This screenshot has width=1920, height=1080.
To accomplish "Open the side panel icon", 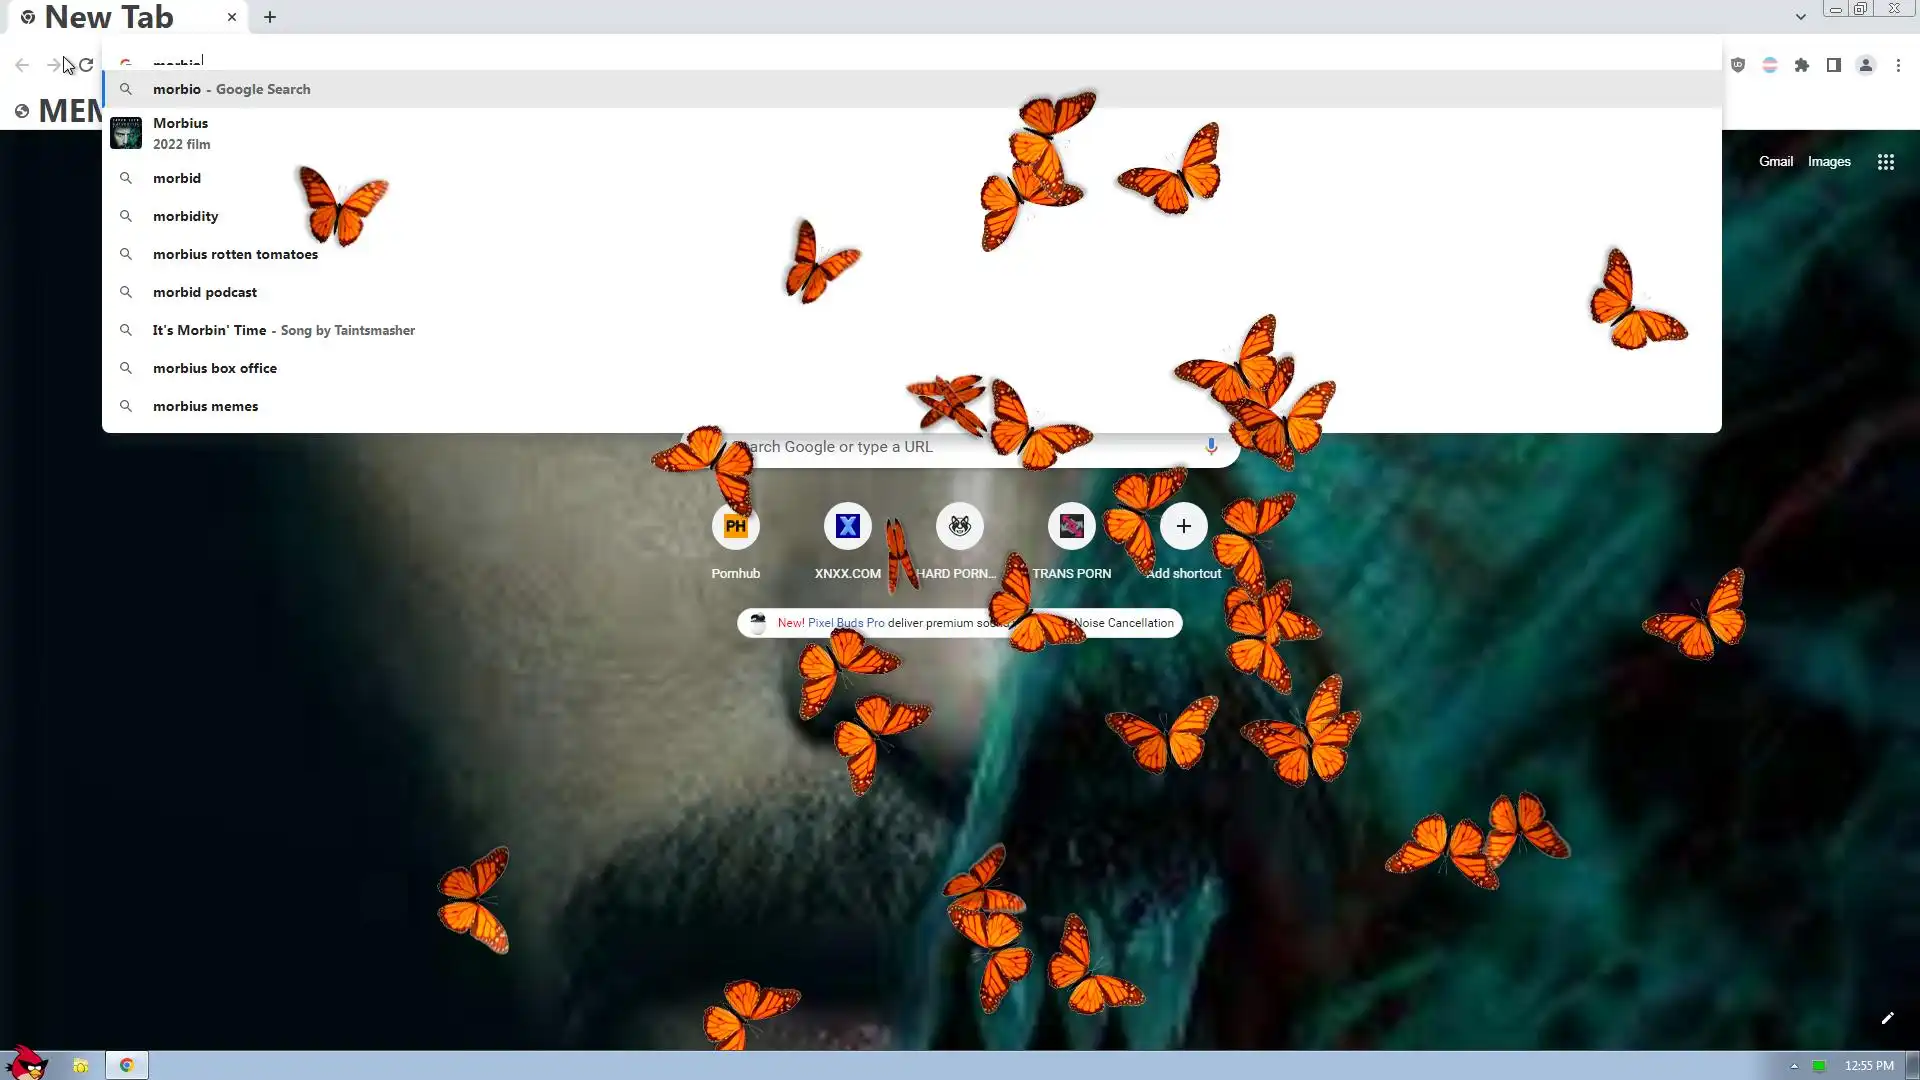I will (x=1833, y=65).
